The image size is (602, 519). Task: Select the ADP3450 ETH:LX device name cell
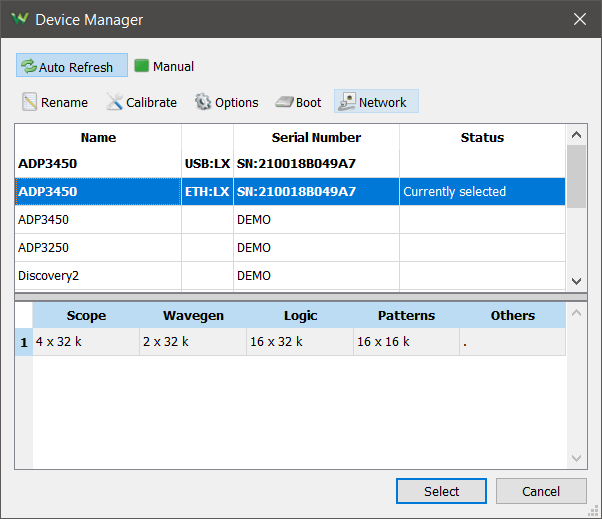coord(98,191)
